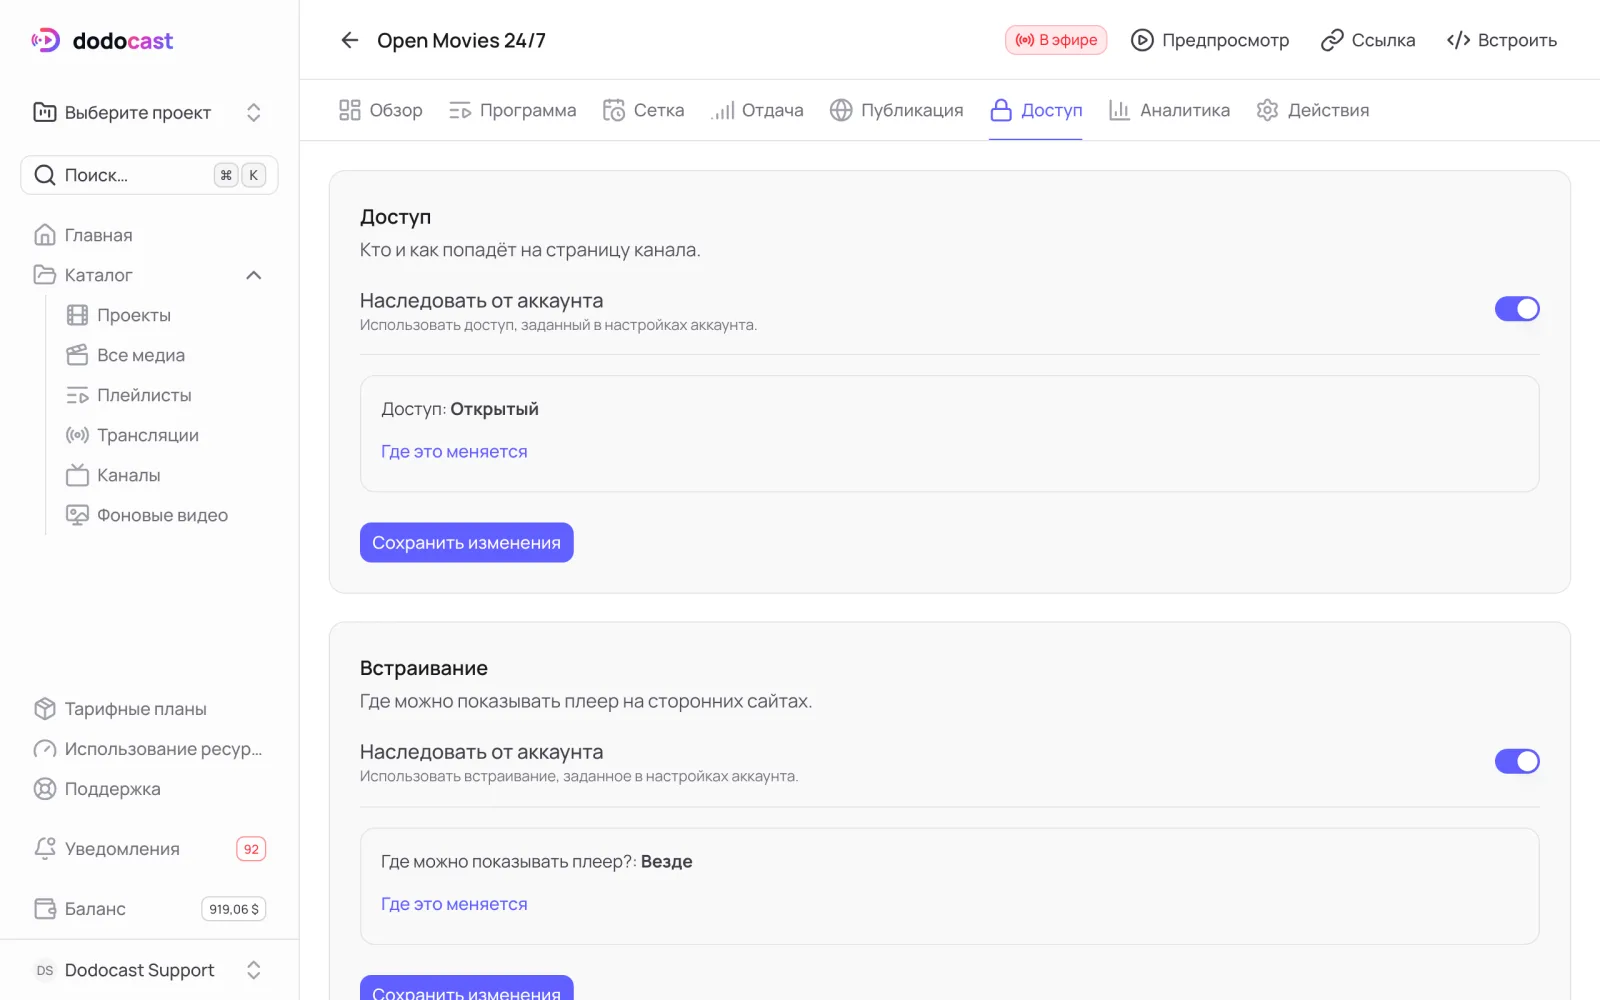The width and height of the screenshot is (1600, 1000).
Task: Toggle Наследовать от аккаунта in Доступ section
Action: pos(1517,309)
